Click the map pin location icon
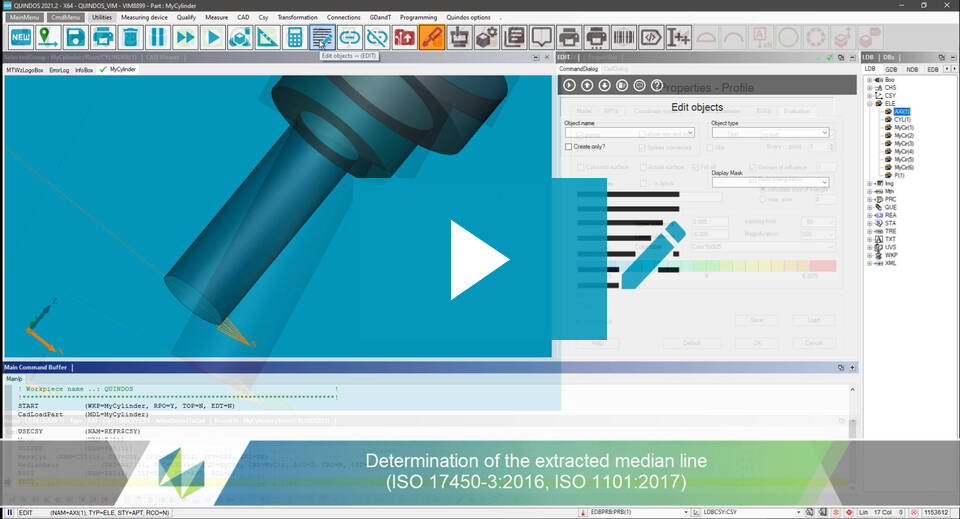960x519 pixels. point(48,37)
